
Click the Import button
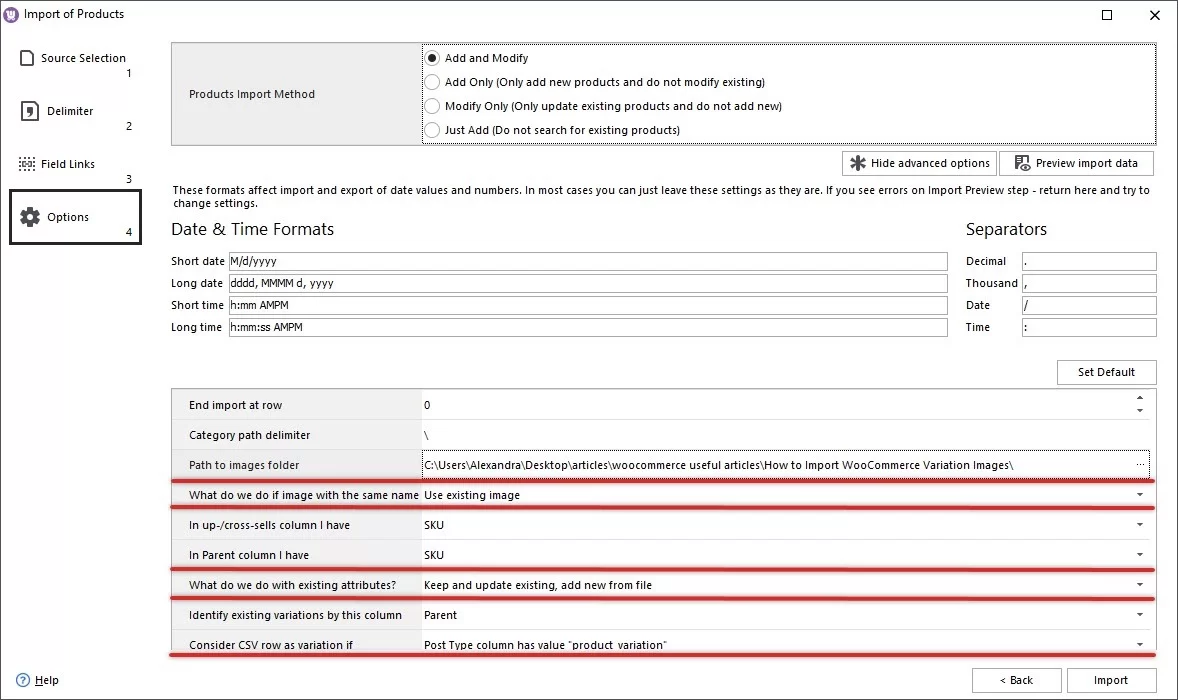[1110, 680]
